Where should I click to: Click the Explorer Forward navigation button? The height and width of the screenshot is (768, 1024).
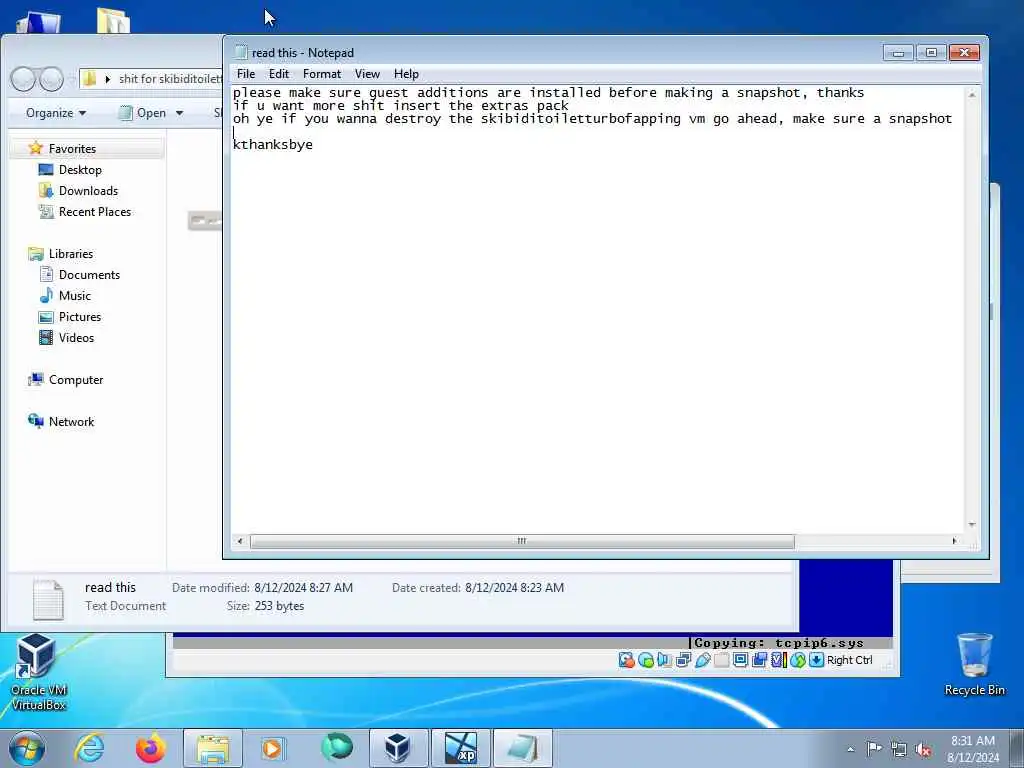pos(51,79)
